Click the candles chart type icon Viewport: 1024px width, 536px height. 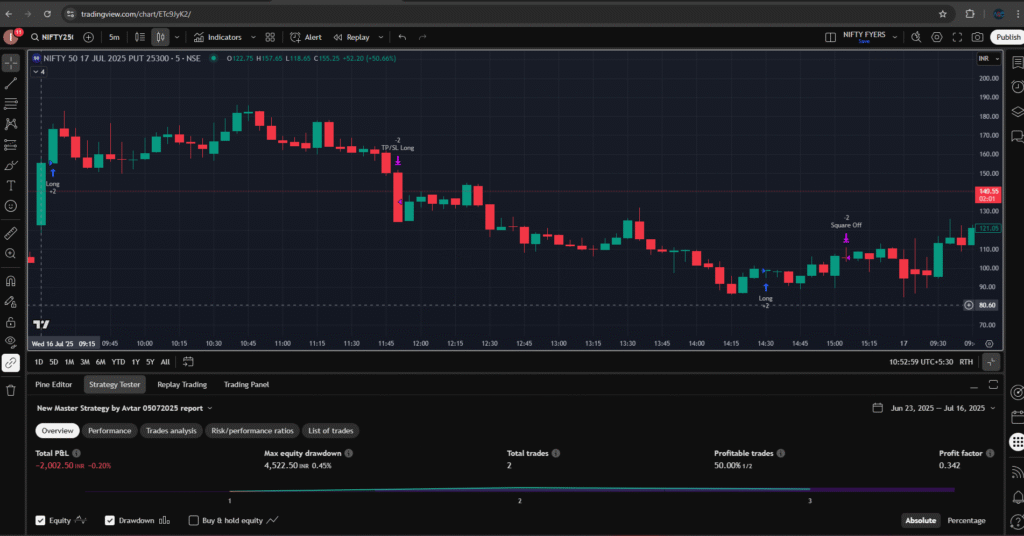[x=160, y=37]
